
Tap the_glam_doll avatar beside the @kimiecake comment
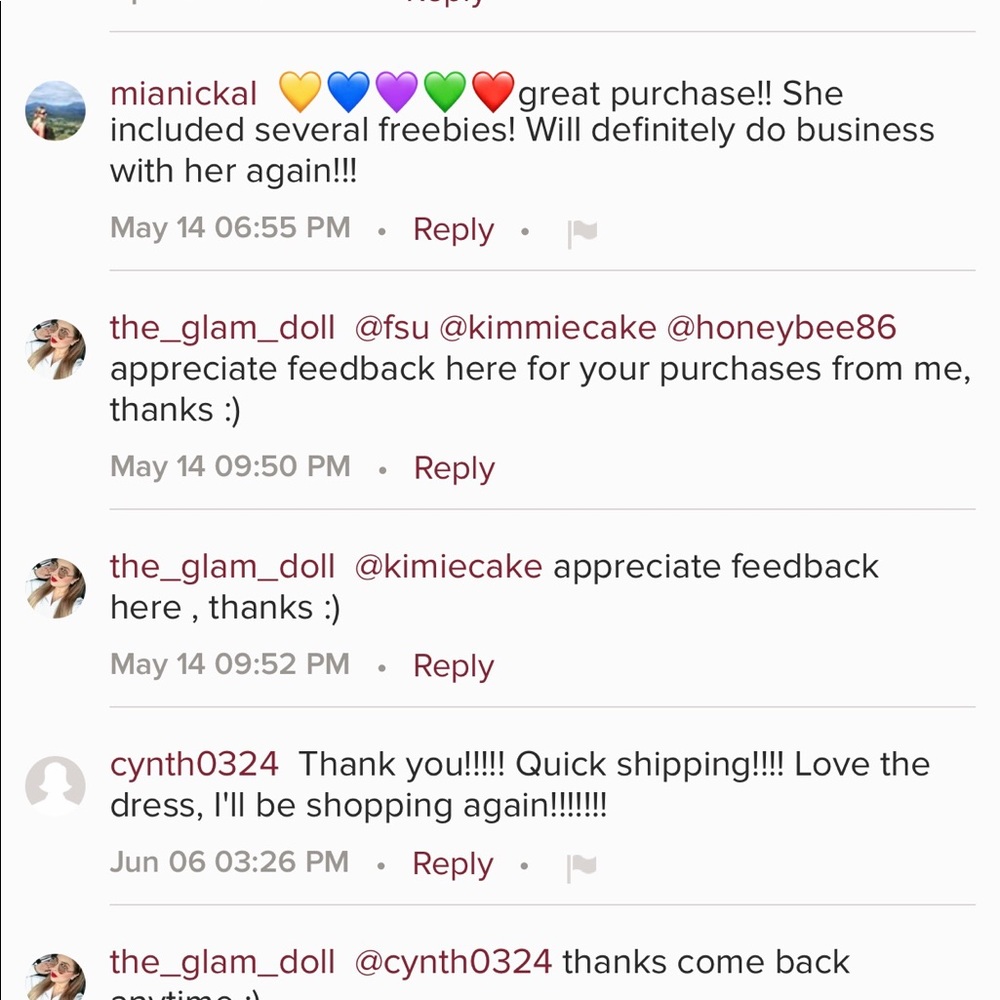55,587
